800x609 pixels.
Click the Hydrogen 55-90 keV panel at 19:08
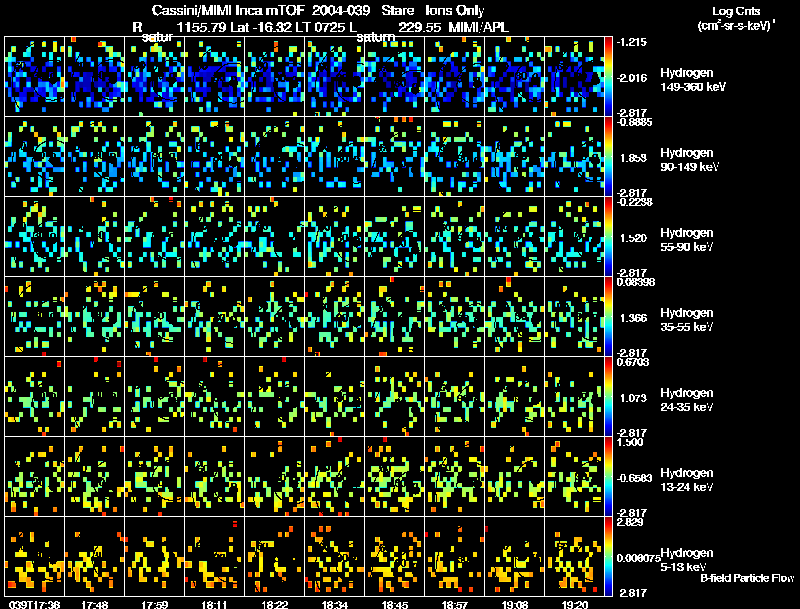(515, 237)
